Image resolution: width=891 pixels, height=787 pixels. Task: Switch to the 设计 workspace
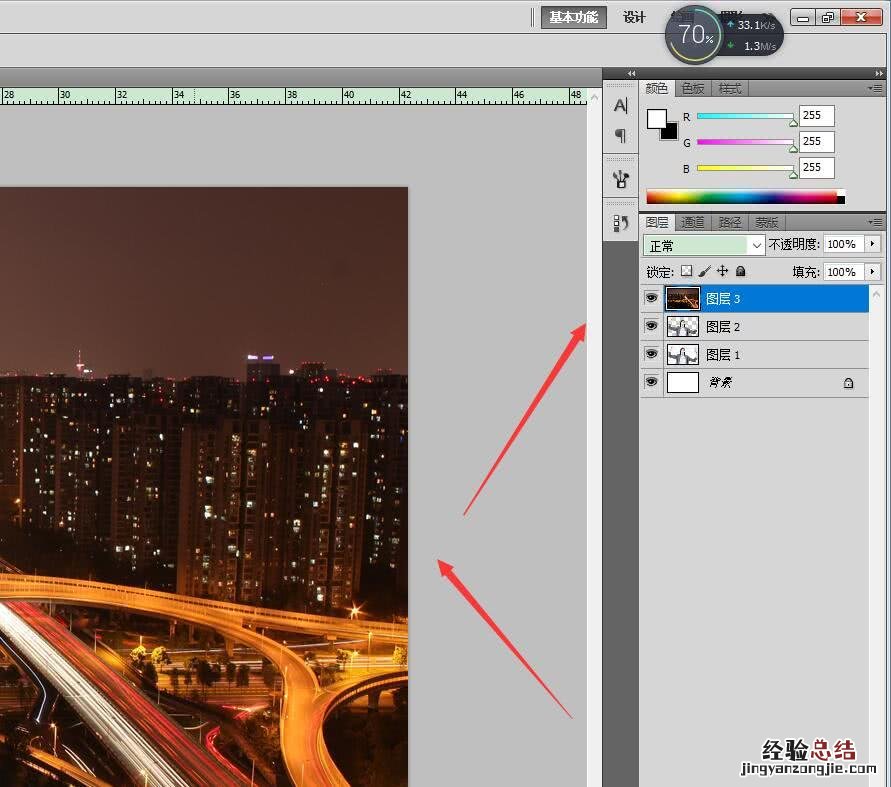click(x=634, y=17)
